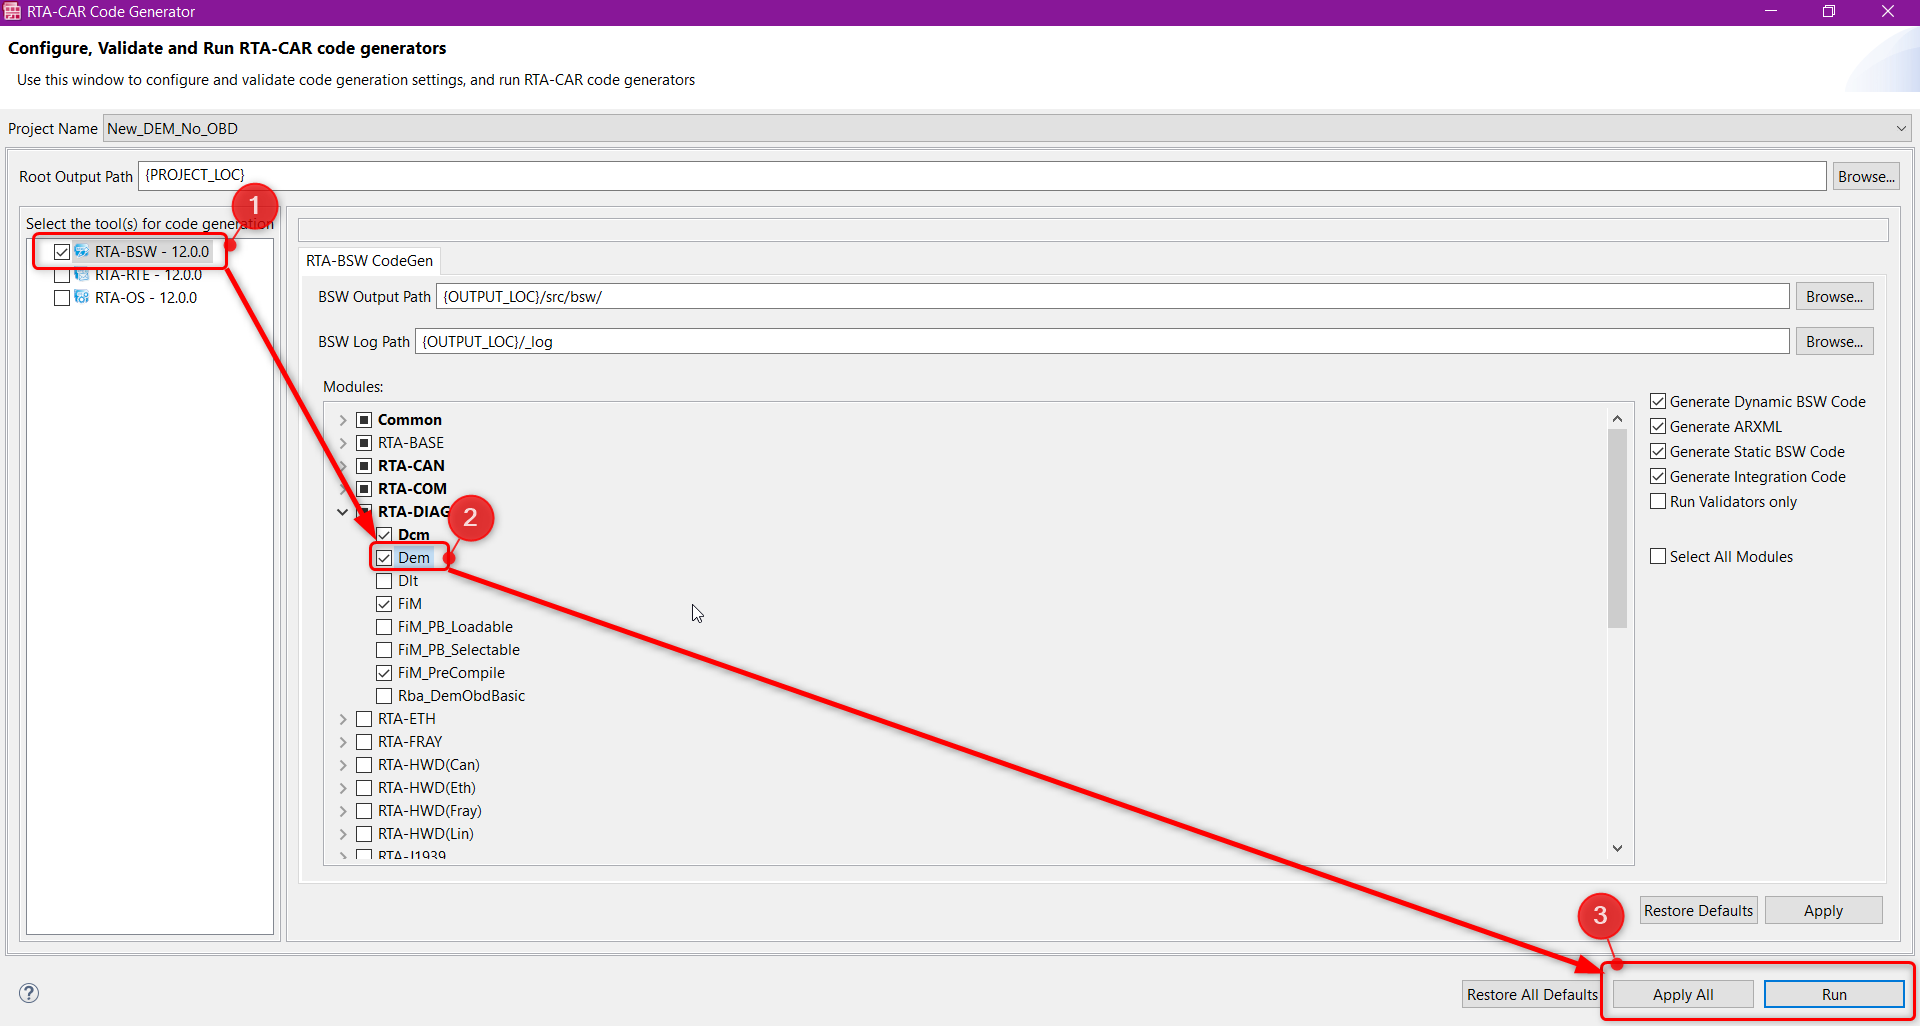1920x1026 pixels.
Task: Expand the RTA-HWD(Fray) module node
Action: point(343,811)
